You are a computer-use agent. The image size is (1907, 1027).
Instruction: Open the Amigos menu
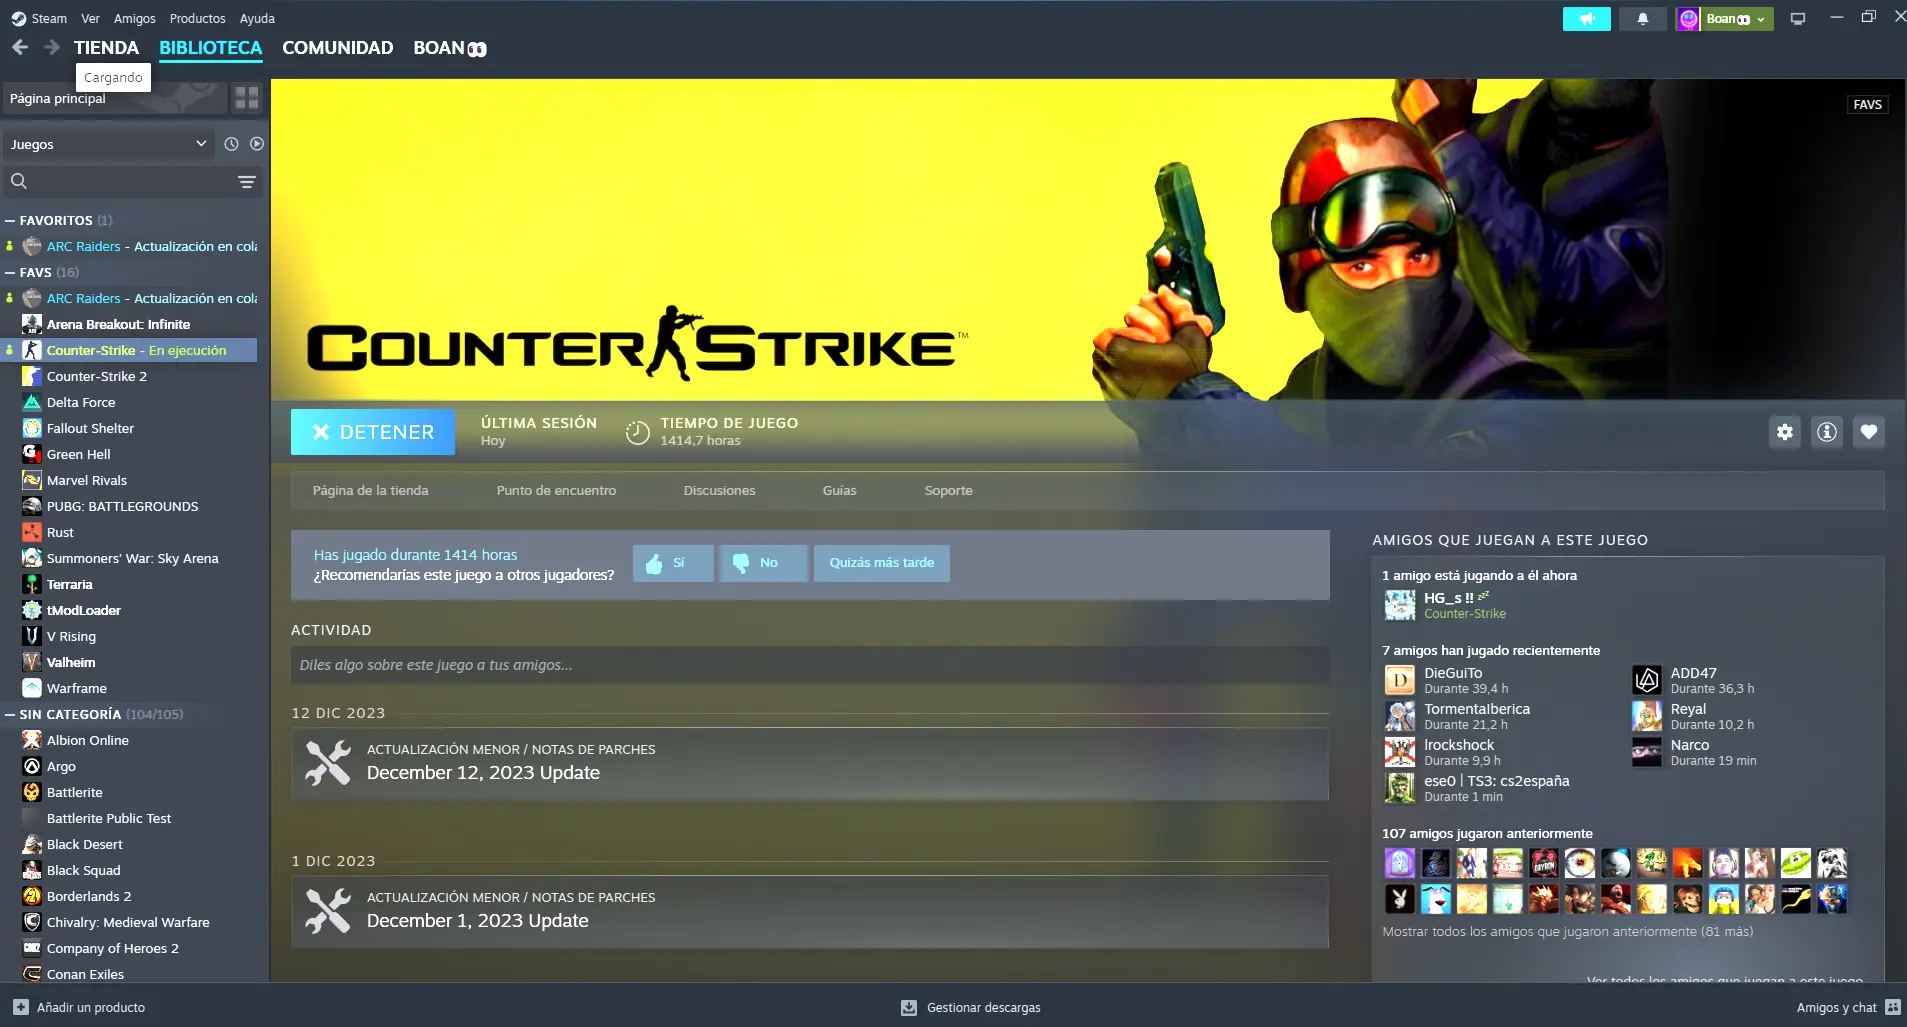pyautogui.click(x=135, y=18)
